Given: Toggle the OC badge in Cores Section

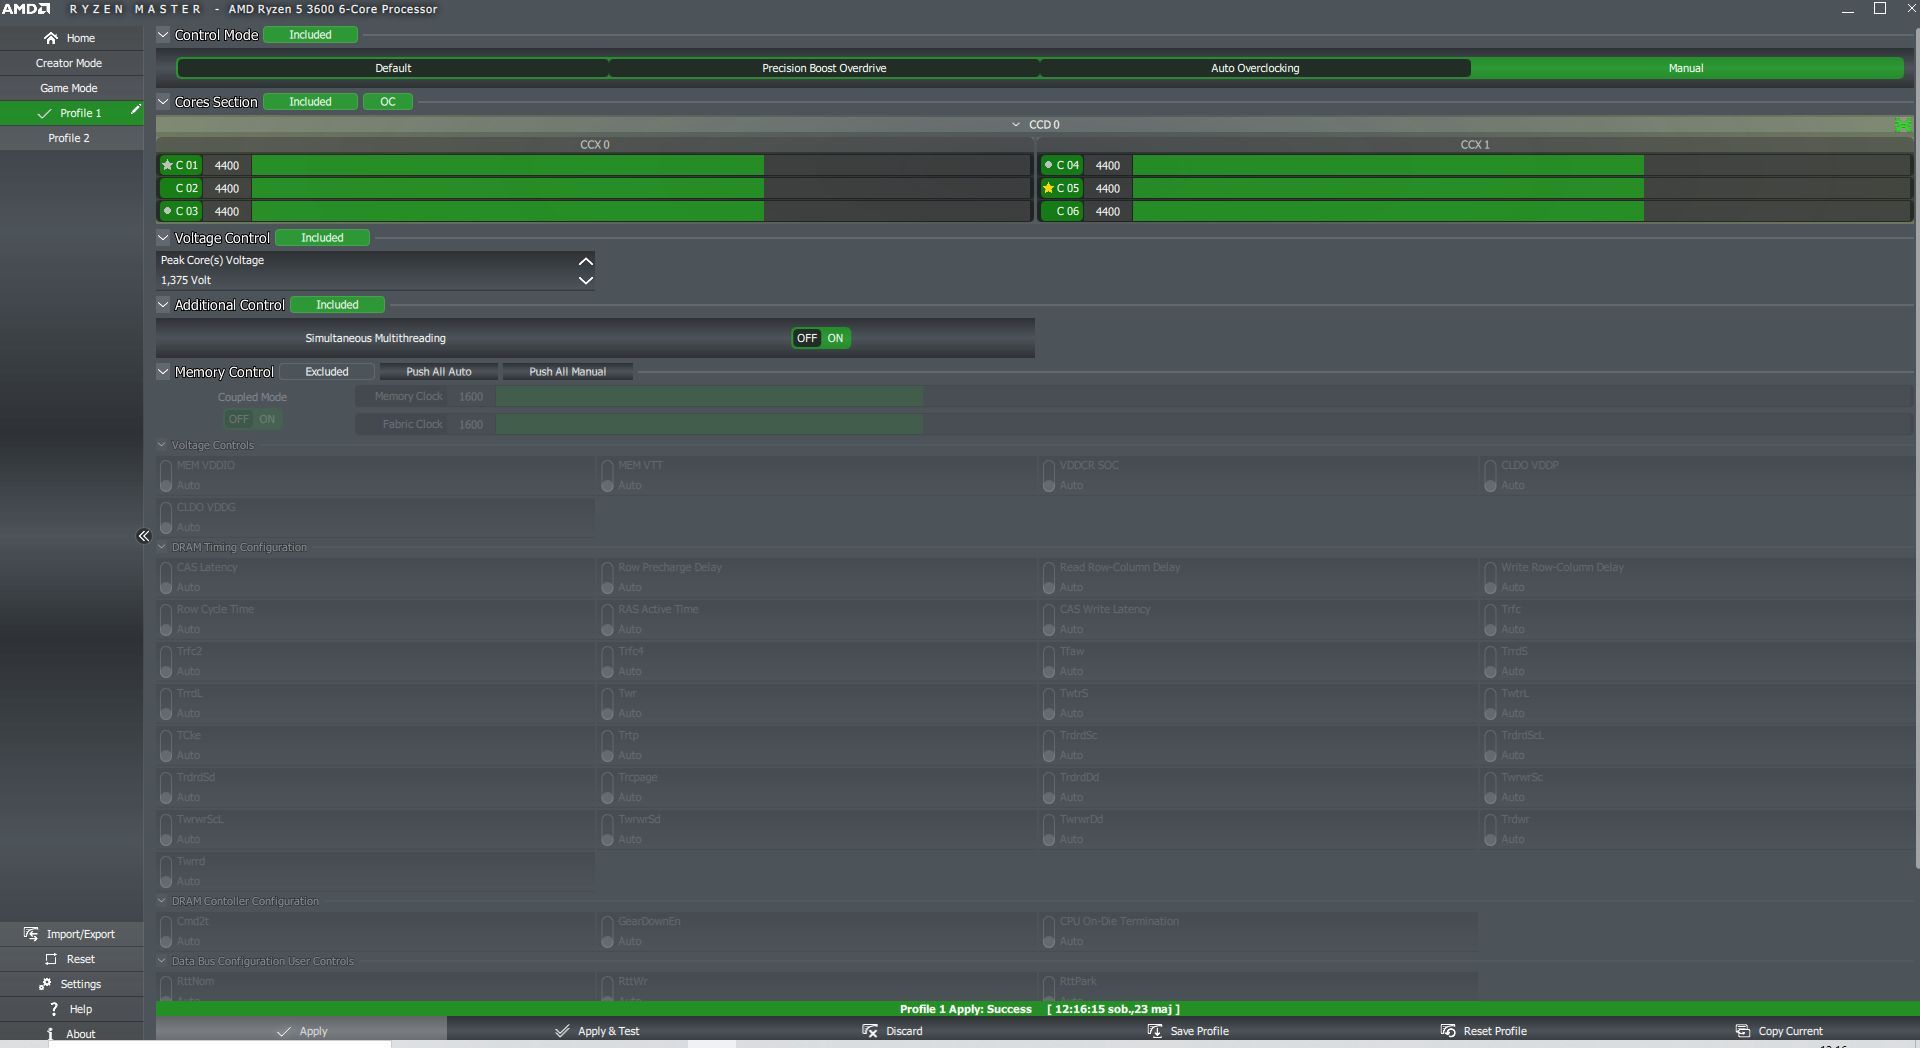Looking at the screenshot, I should [388, 102].
